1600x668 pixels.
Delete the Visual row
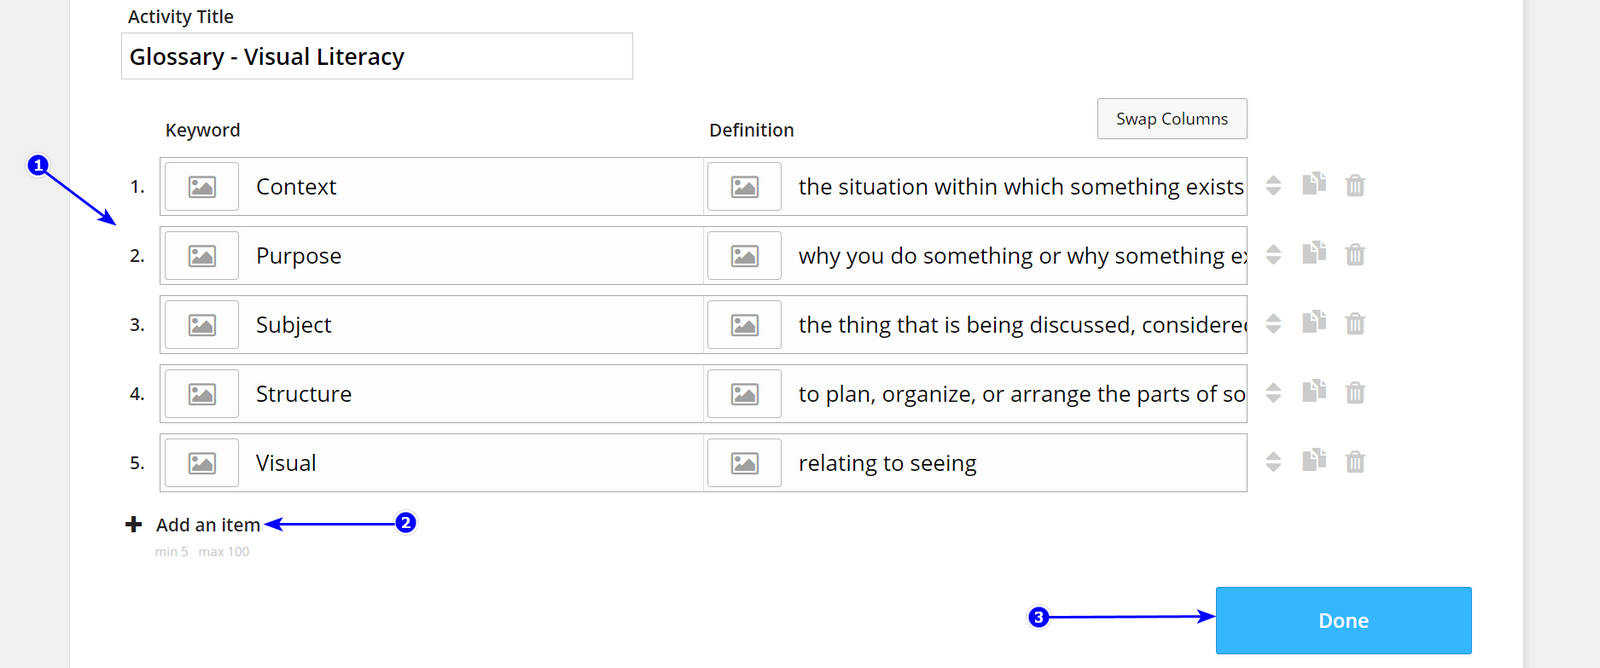1355,461
